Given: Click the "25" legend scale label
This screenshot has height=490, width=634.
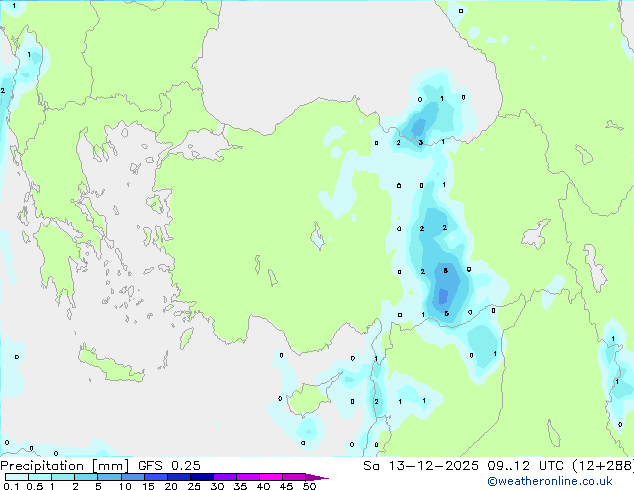Looking at the screenshot, I should (194, 486).
